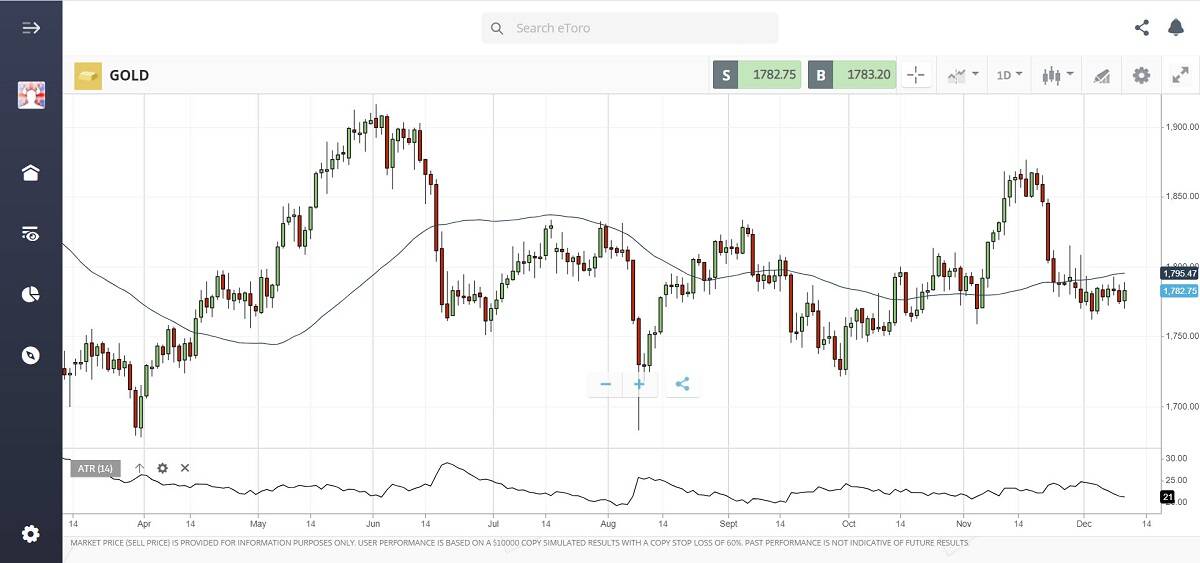This screenshot has height=563, width=1200.
Task: Click the GOLD instrument name
Action: click(x=129, y=75)
